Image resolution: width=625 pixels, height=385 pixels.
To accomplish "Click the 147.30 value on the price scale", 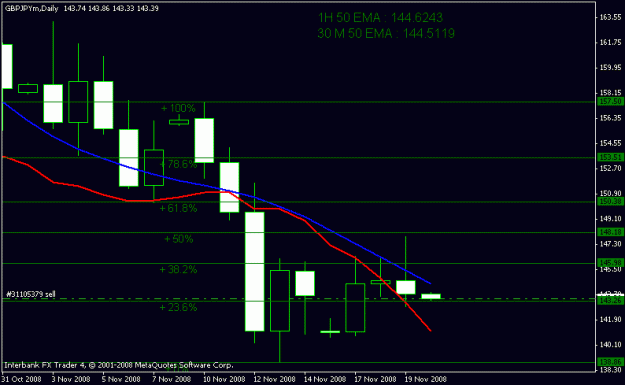I will pyautogui.click(x=610, y=244).
